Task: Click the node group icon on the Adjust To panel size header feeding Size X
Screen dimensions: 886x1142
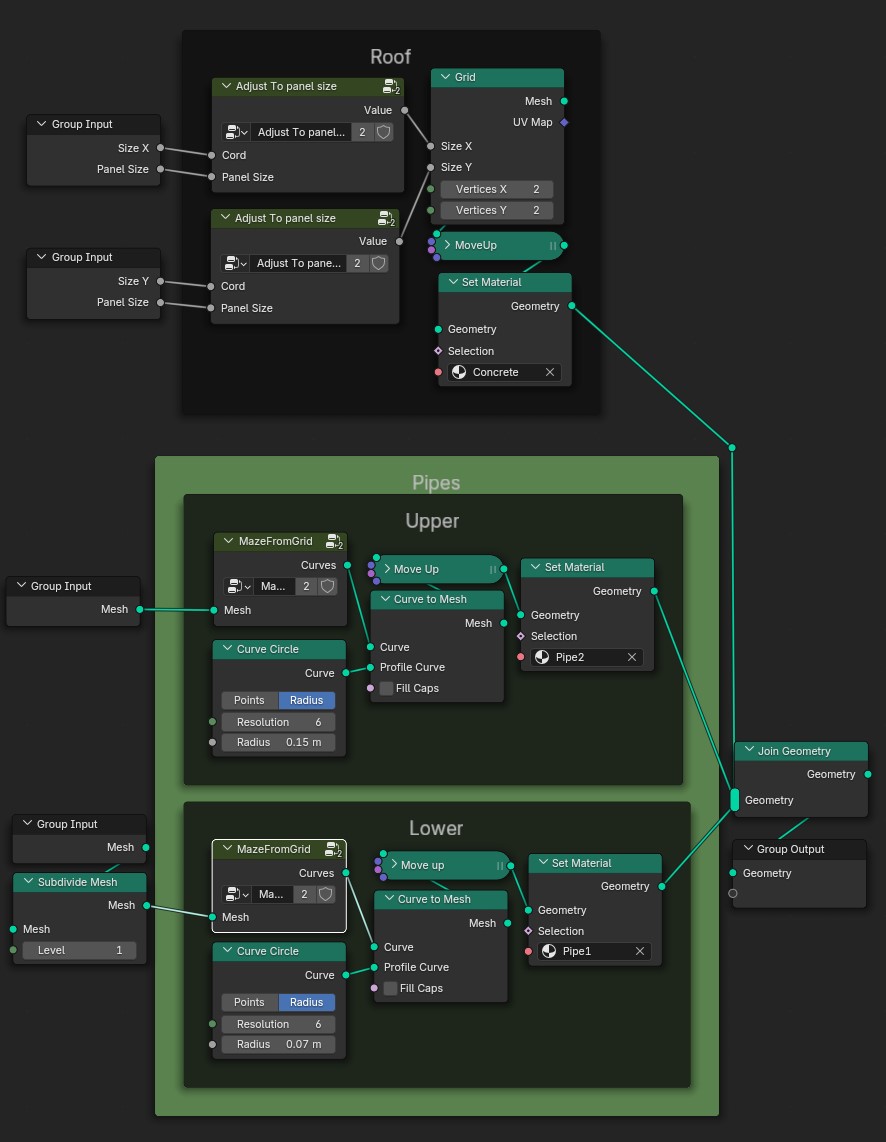Action: click(x=391, y=87)
